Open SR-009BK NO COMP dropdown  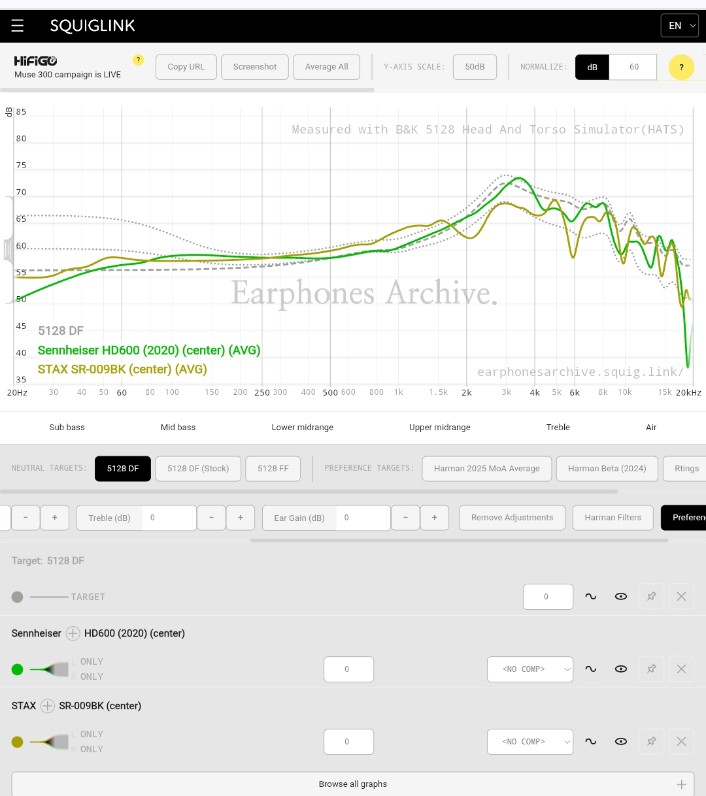[530, 742]
